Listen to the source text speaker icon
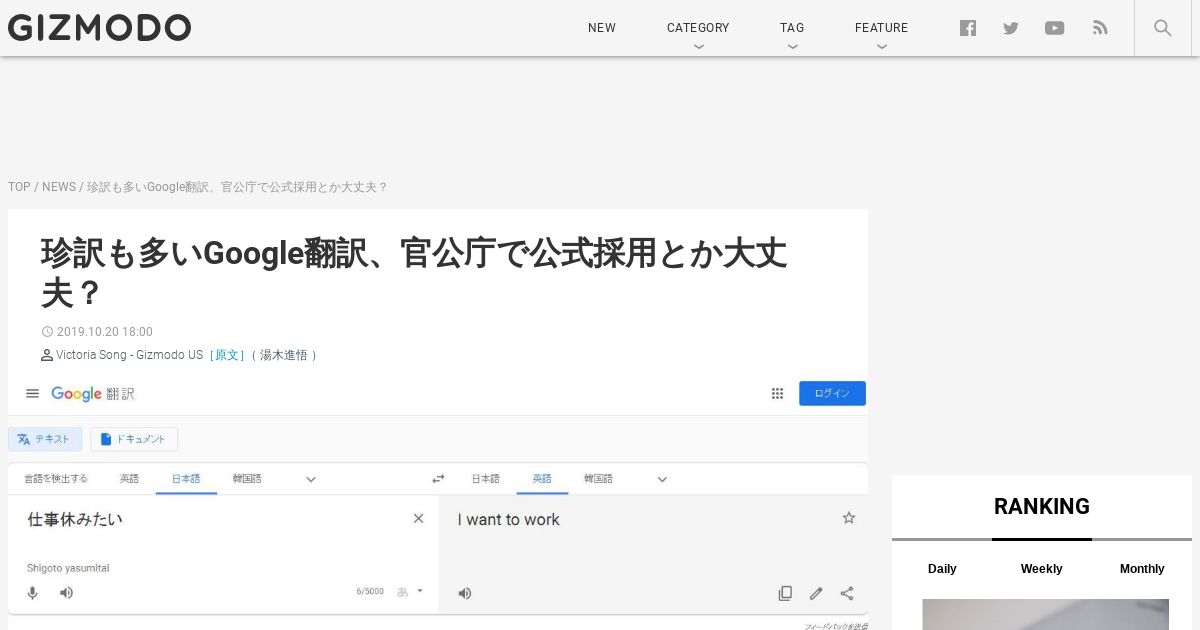 [x=66, y=592]
